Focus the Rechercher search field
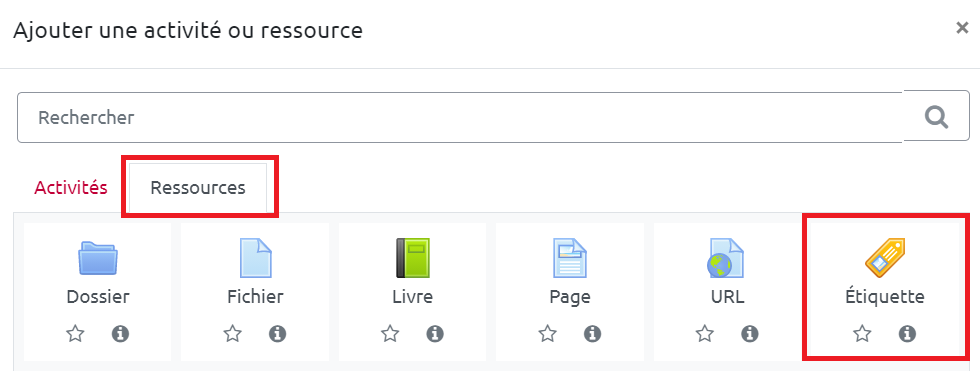The height and width of the screenshot is (371, 980). (459, 117)
